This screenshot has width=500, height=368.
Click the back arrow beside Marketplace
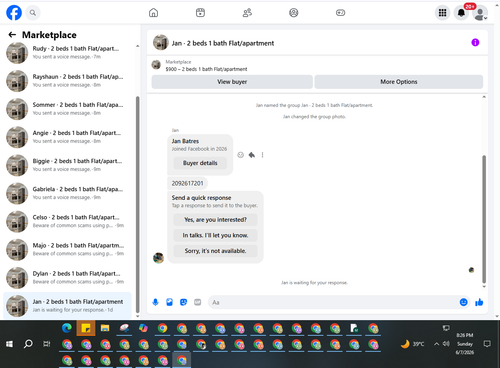coord(12,35)
